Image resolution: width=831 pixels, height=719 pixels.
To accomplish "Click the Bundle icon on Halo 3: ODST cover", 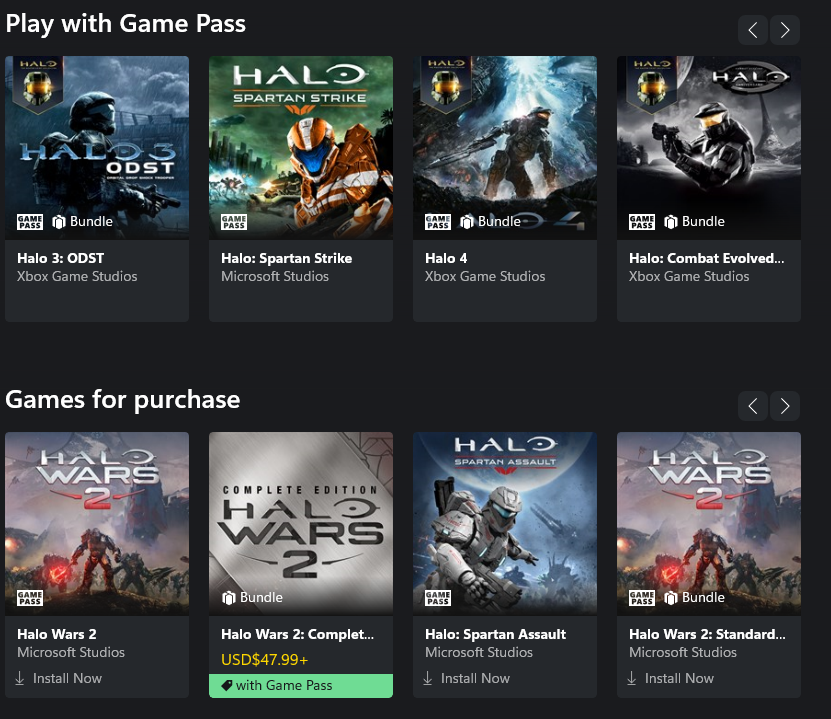I will click(59, 222).
